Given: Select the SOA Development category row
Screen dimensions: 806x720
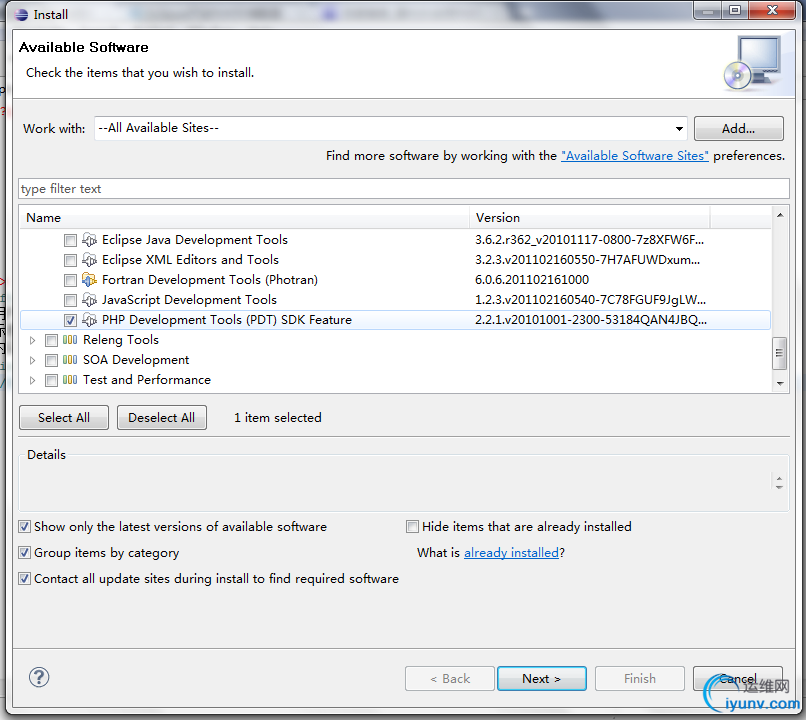Looking at the screenshot, I should 395,360.
